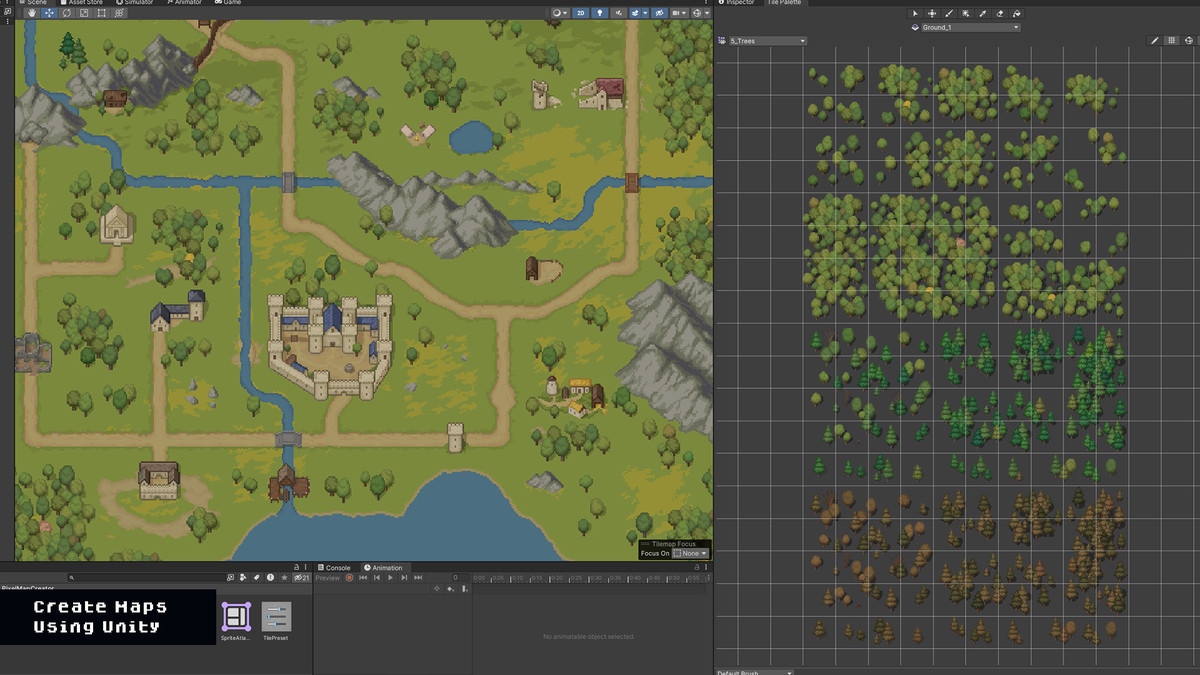The height and width of the screenshot is (675, 1200).
Task: Click the Add Keyframe icon in Animation window
Action: 450,588
